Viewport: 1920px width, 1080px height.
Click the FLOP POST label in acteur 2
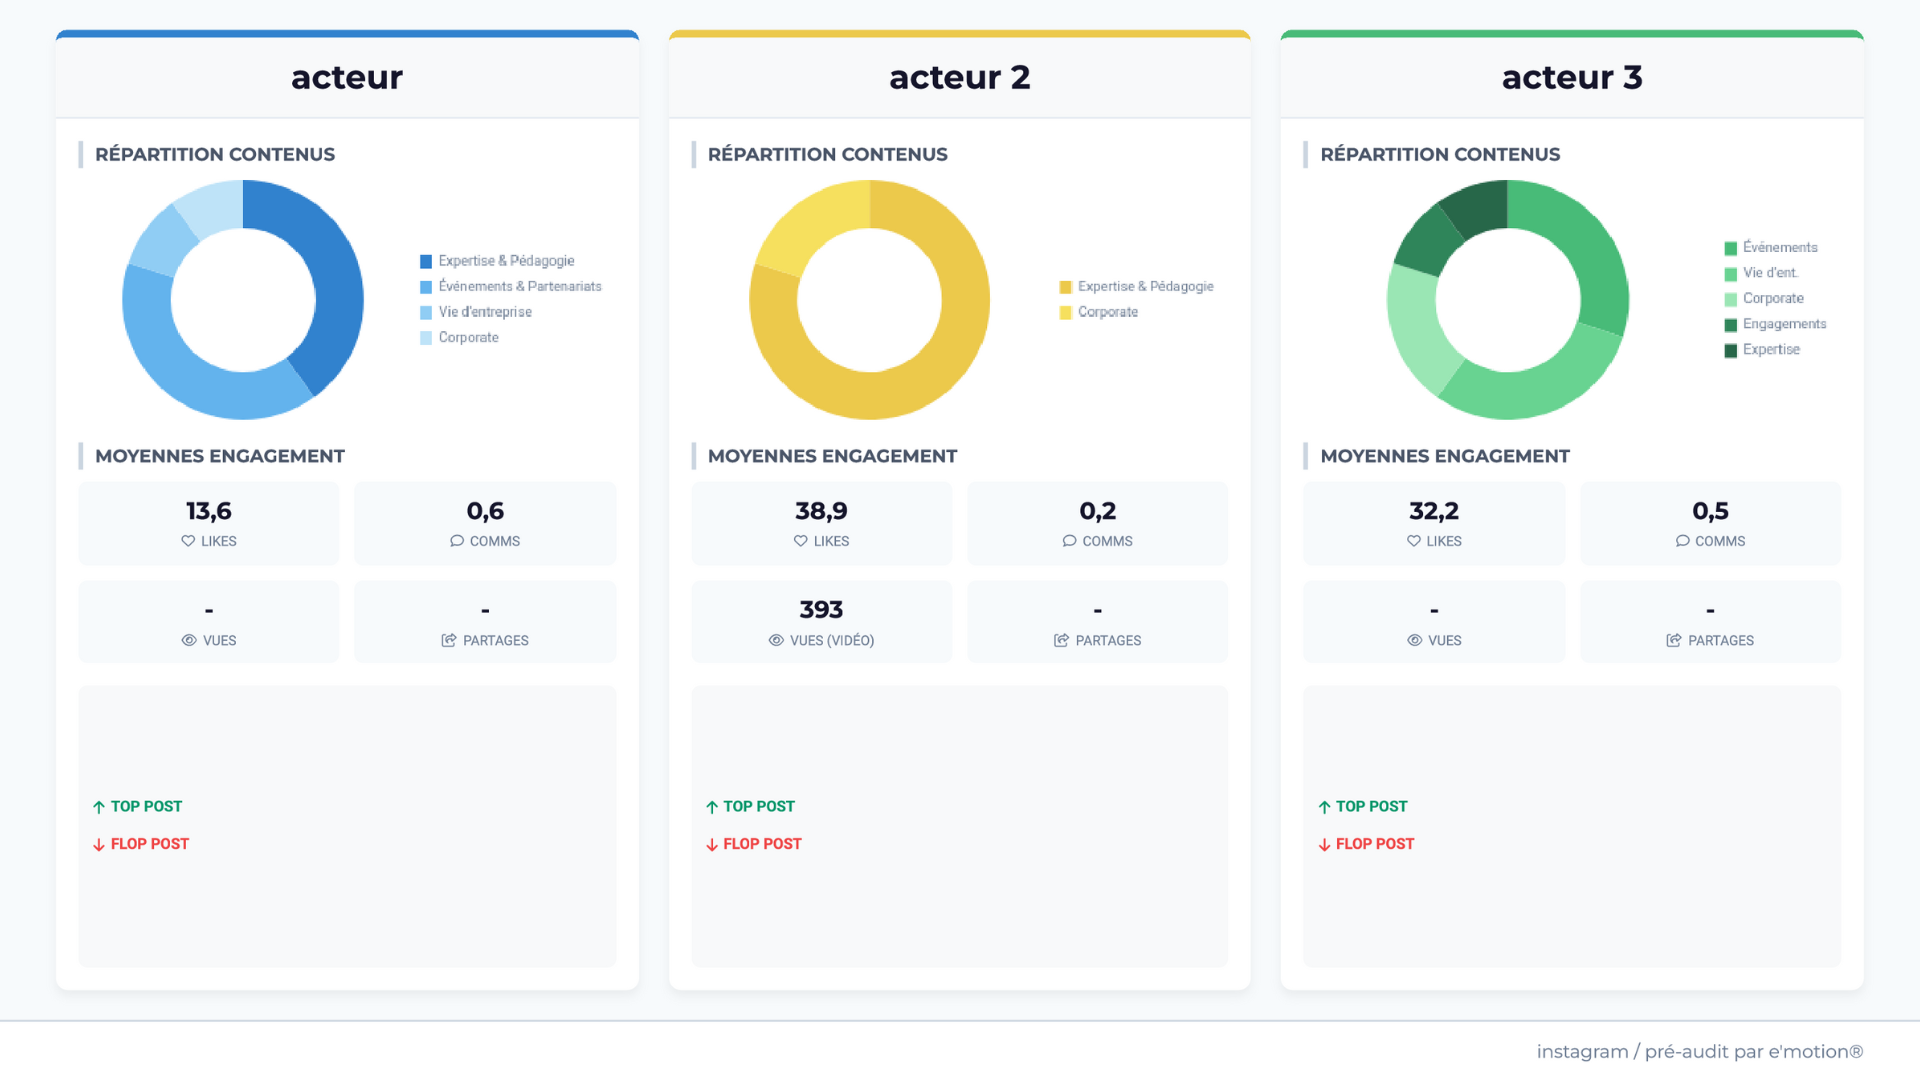coord(762,844)
